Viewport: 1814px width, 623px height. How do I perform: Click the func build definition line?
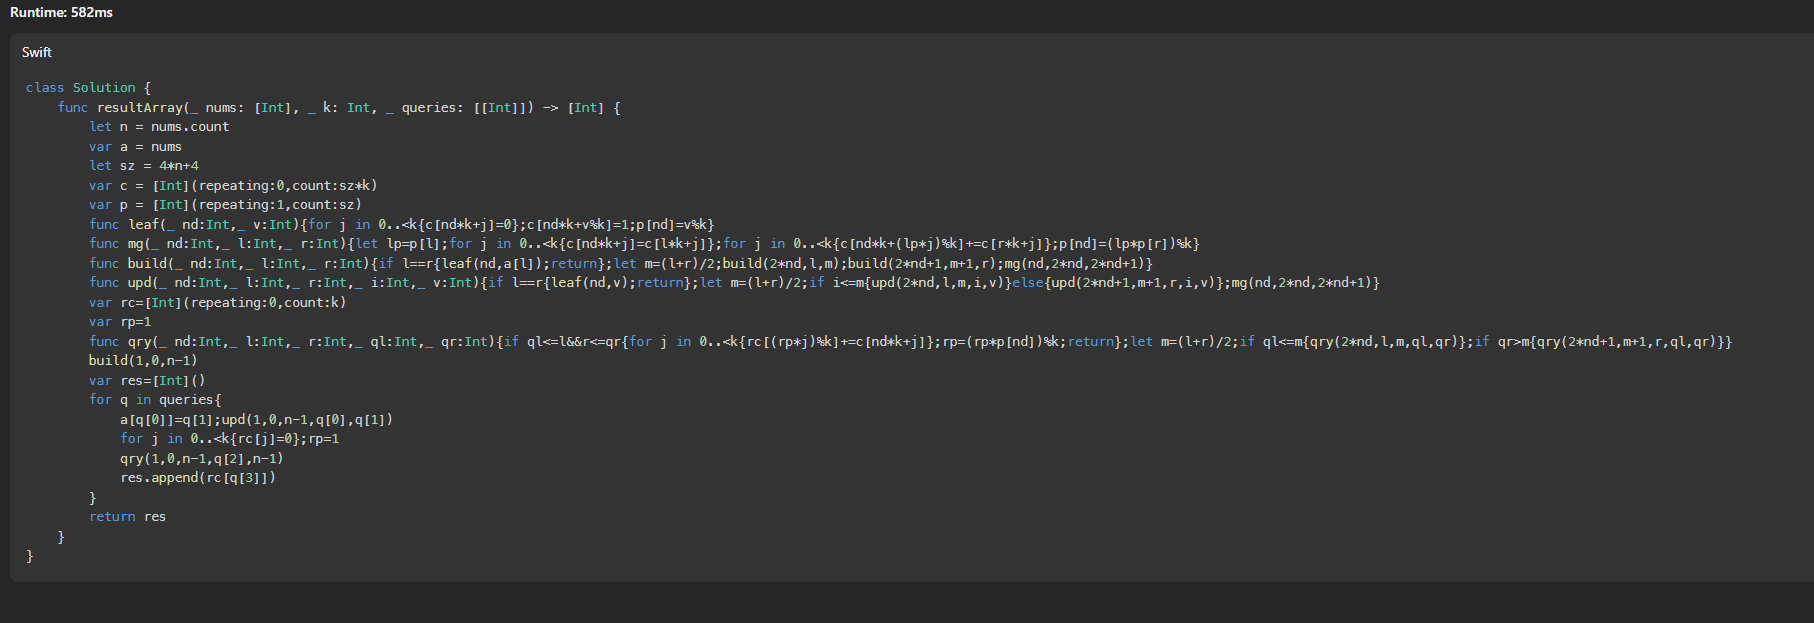(x=621, y=264)
